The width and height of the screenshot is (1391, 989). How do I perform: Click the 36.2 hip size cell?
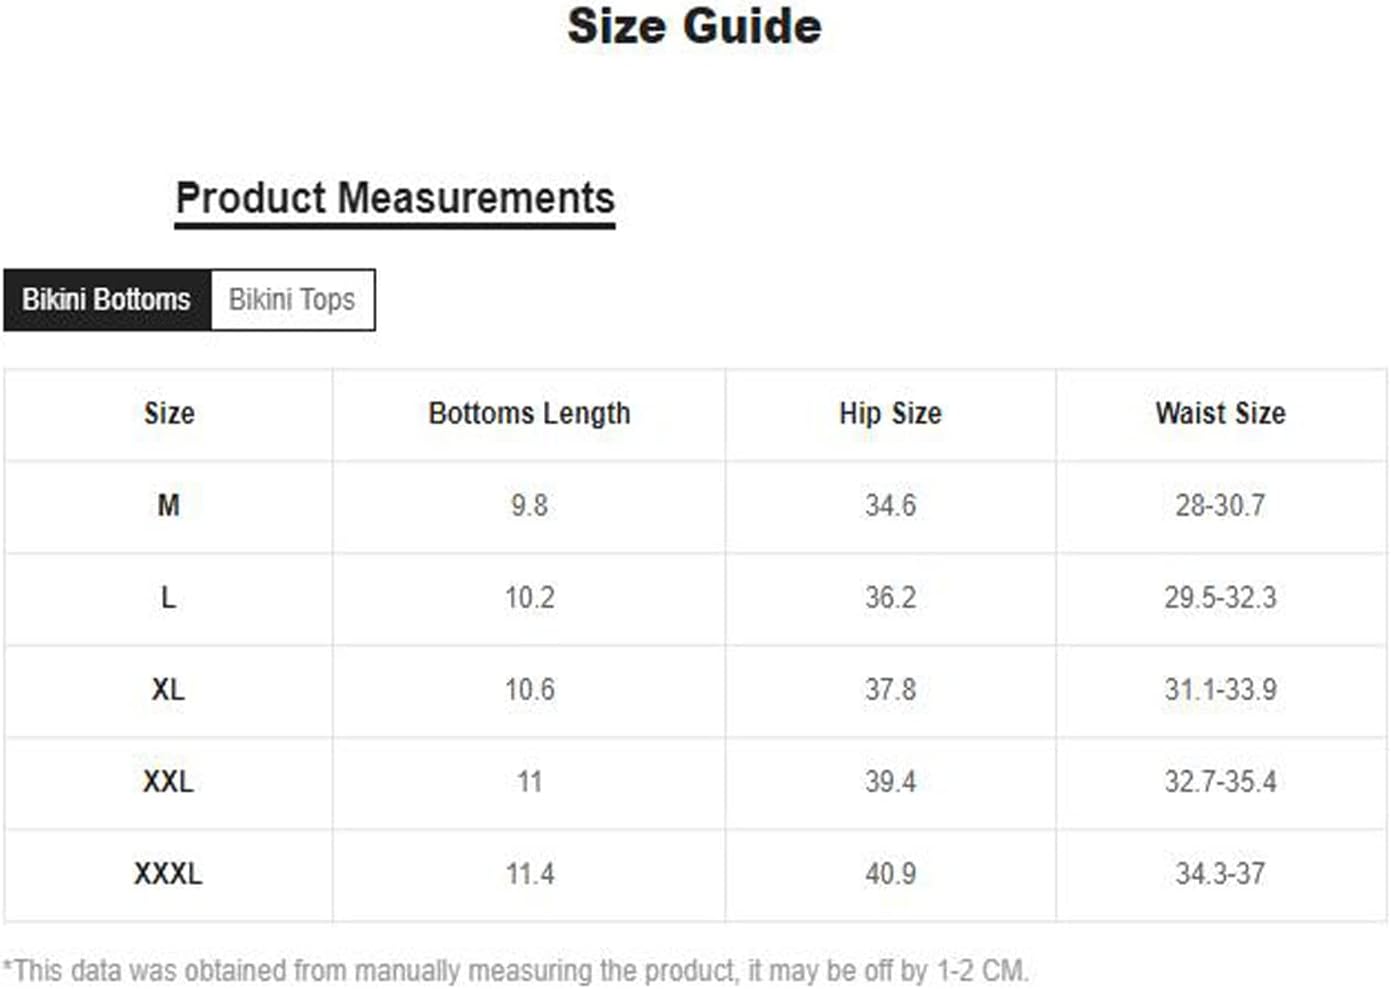coord(890,598)
